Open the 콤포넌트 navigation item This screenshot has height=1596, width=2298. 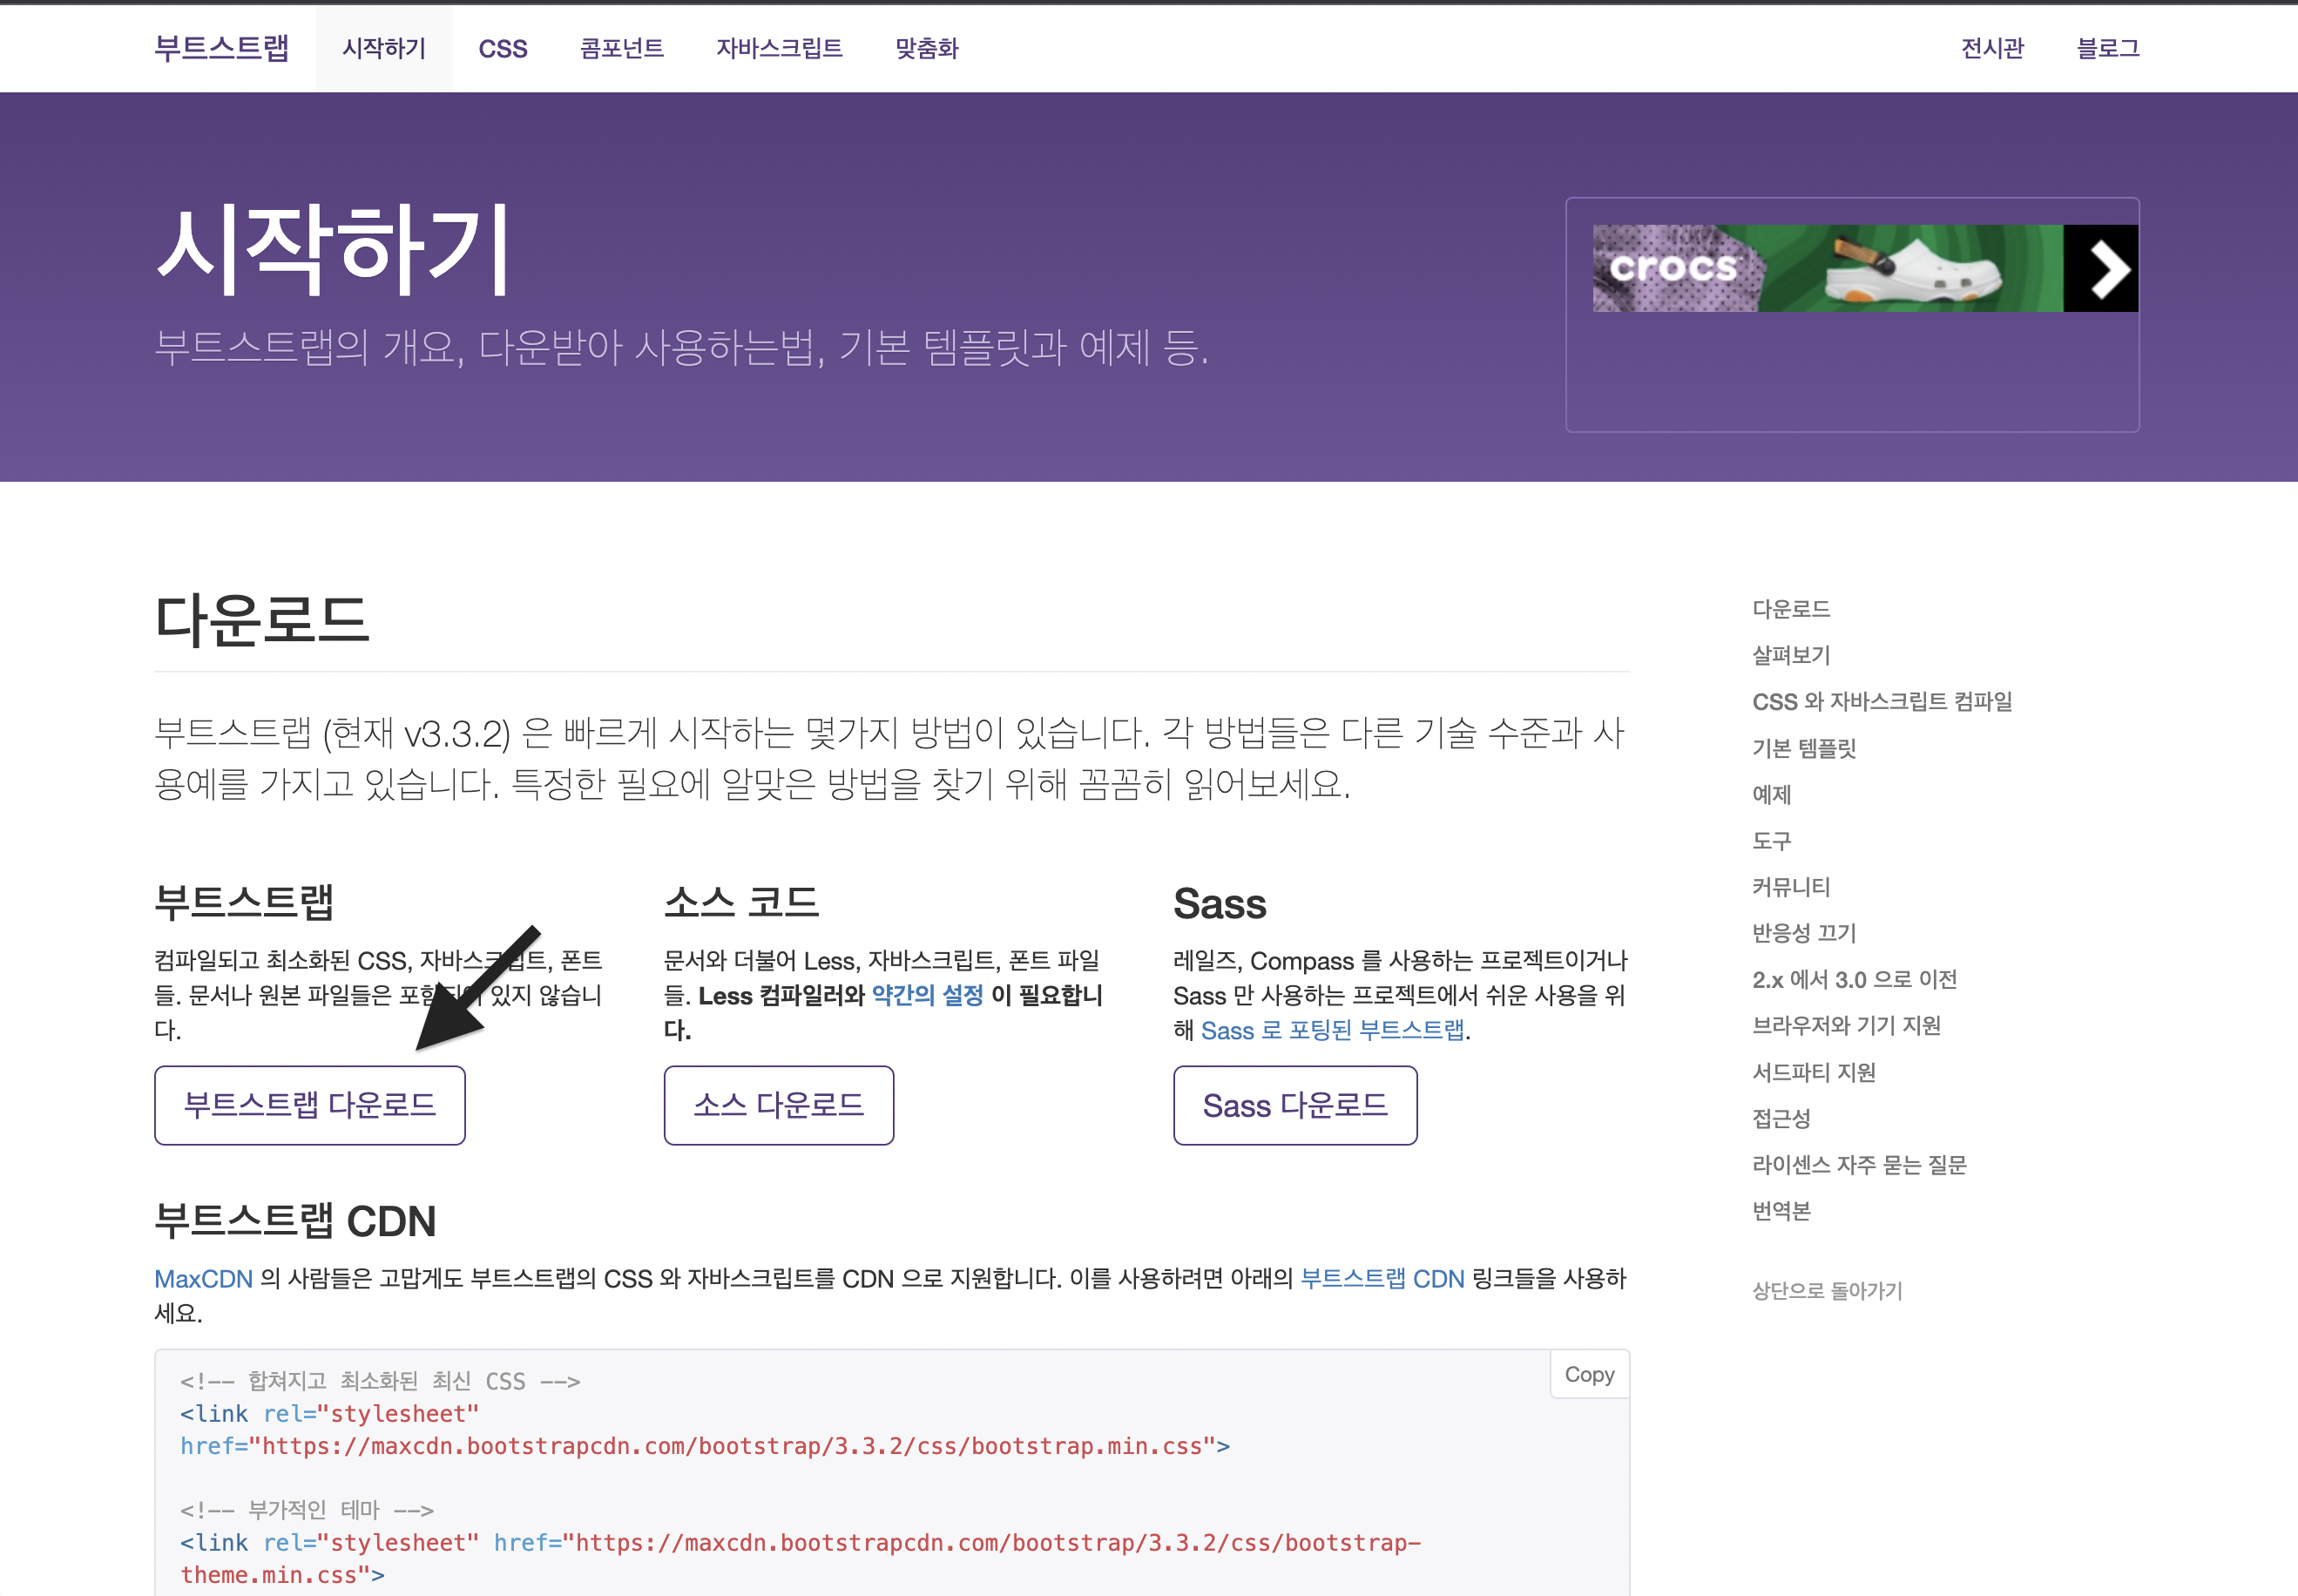[622, 48]
